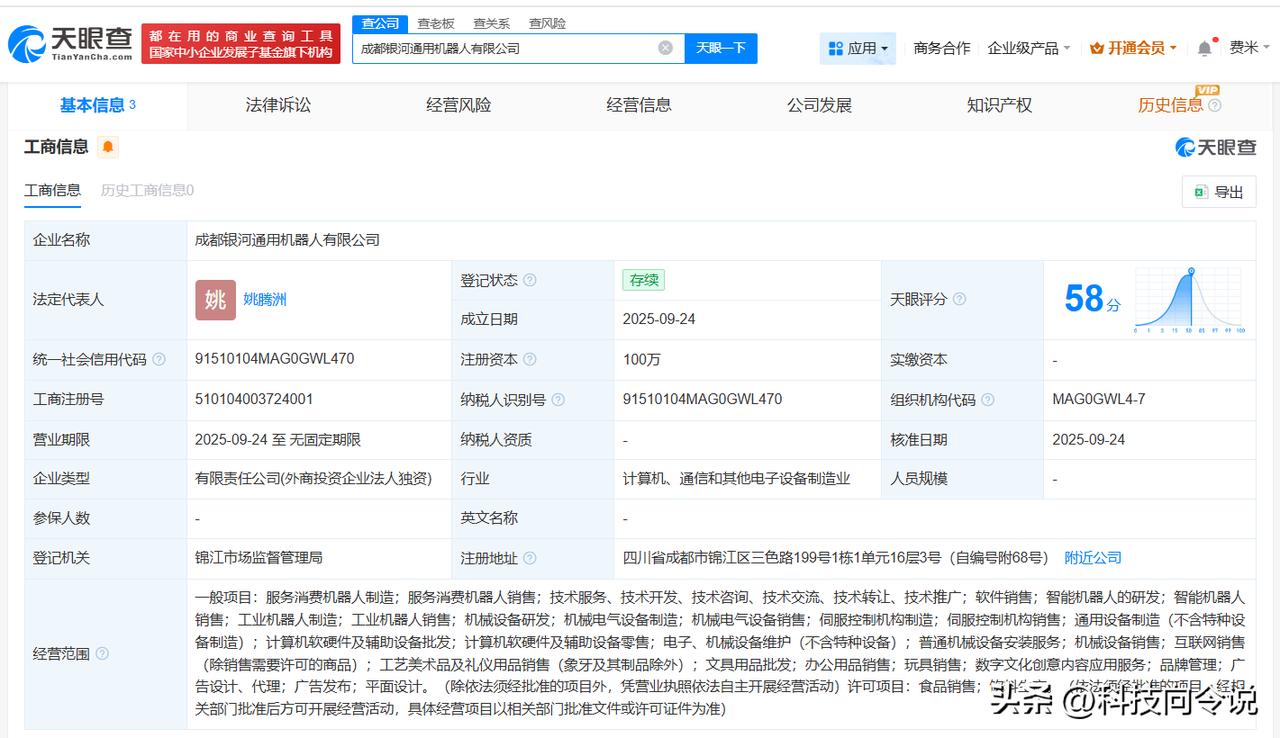Image resolution: width=1280 pixels, height=738 pixels.
Task: Click the orange bell icon beside 工商信息 heading
Action: (x=108, y=147)
